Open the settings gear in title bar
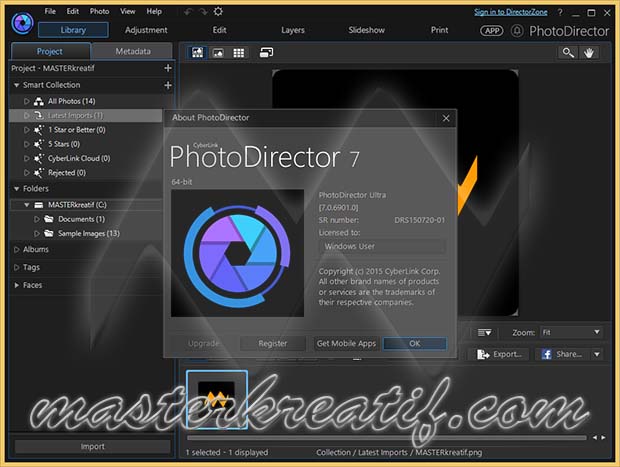 pos(218,12)
